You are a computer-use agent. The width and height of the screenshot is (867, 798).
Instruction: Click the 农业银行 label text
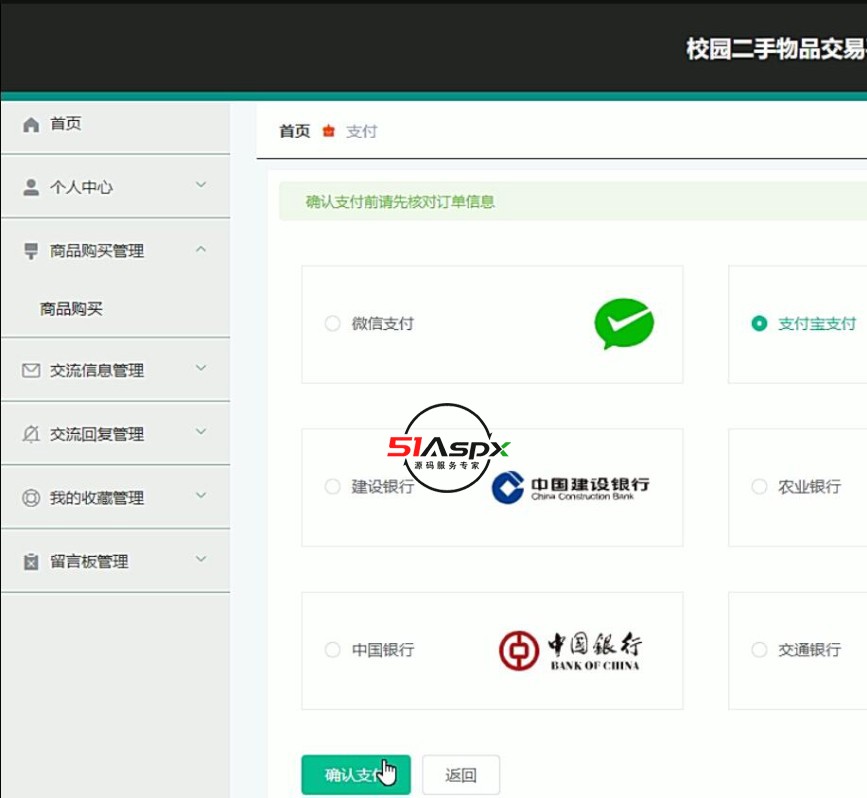click(809, 487)
